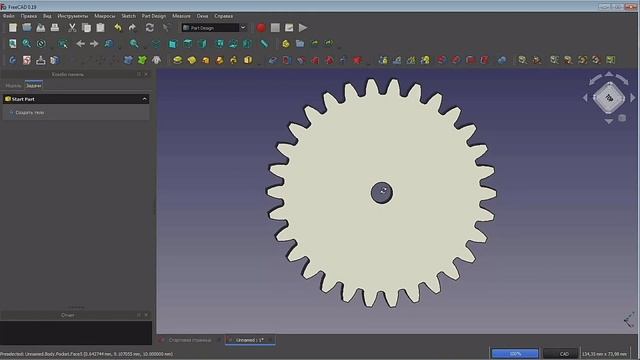Click the Create part yellow icon

(286, 44)
